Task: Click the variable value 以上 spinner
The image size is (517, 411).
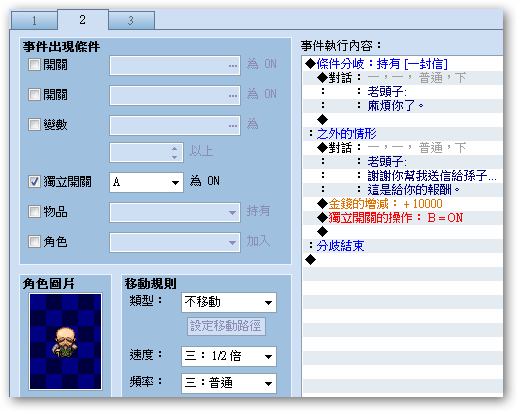Action: [146, 153]
